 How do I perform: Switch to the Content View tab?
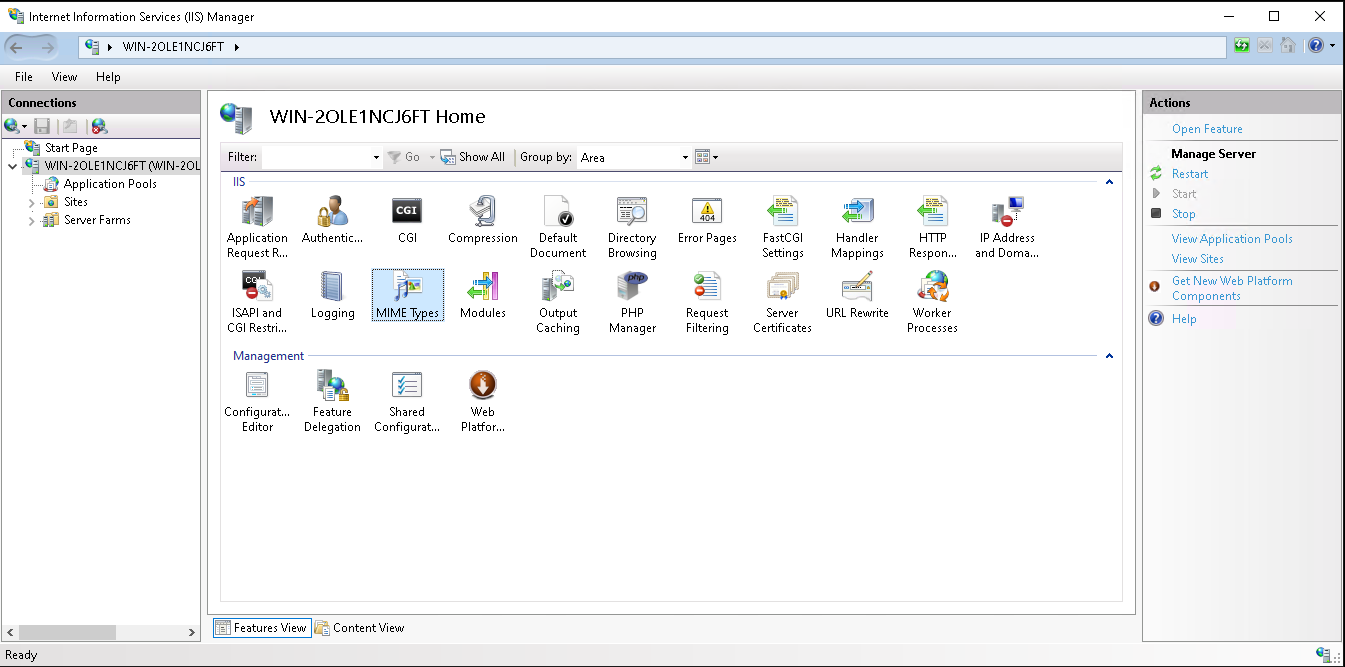coord(360,628)
